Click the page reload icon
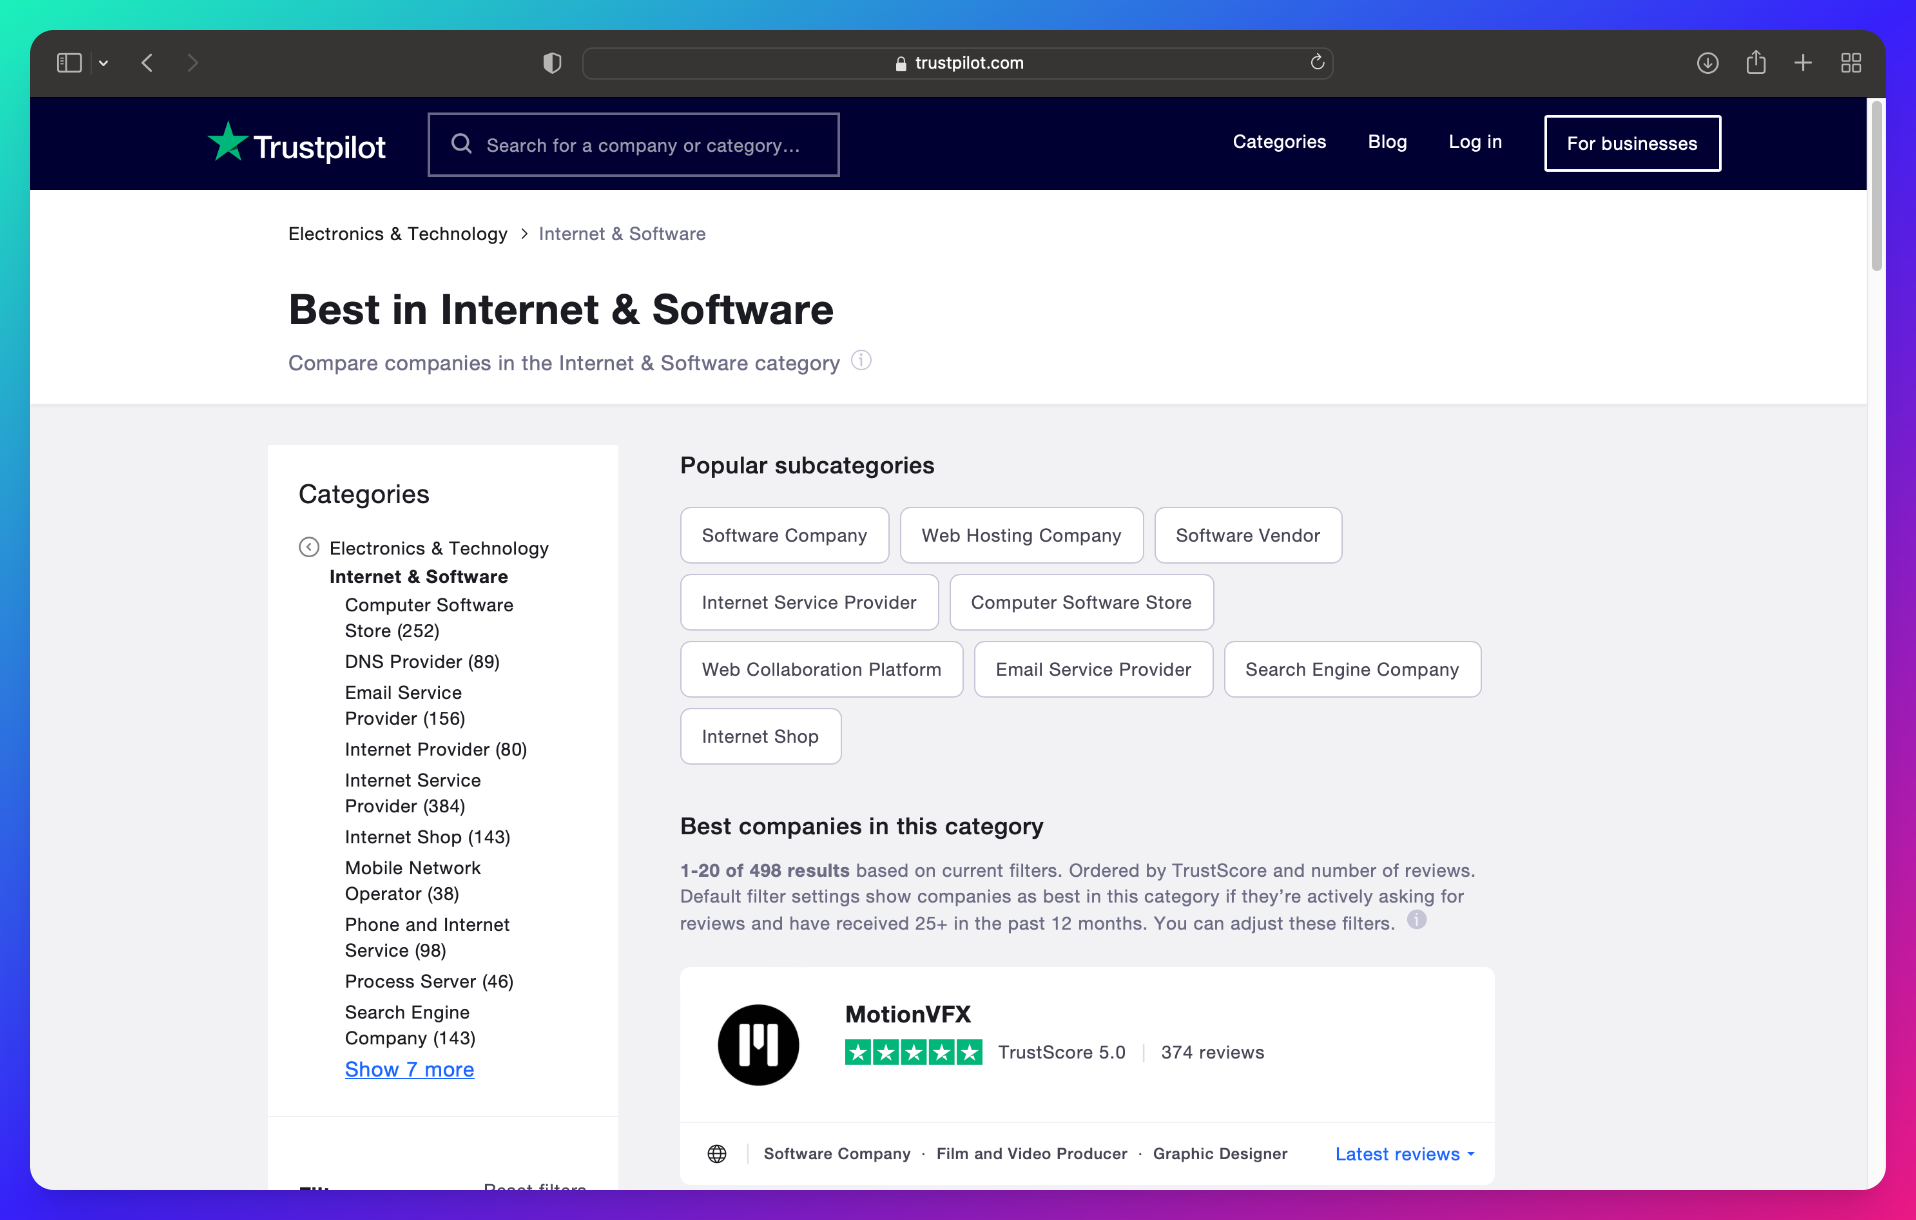The image size is (1916, 1220). pos(1317,63)
